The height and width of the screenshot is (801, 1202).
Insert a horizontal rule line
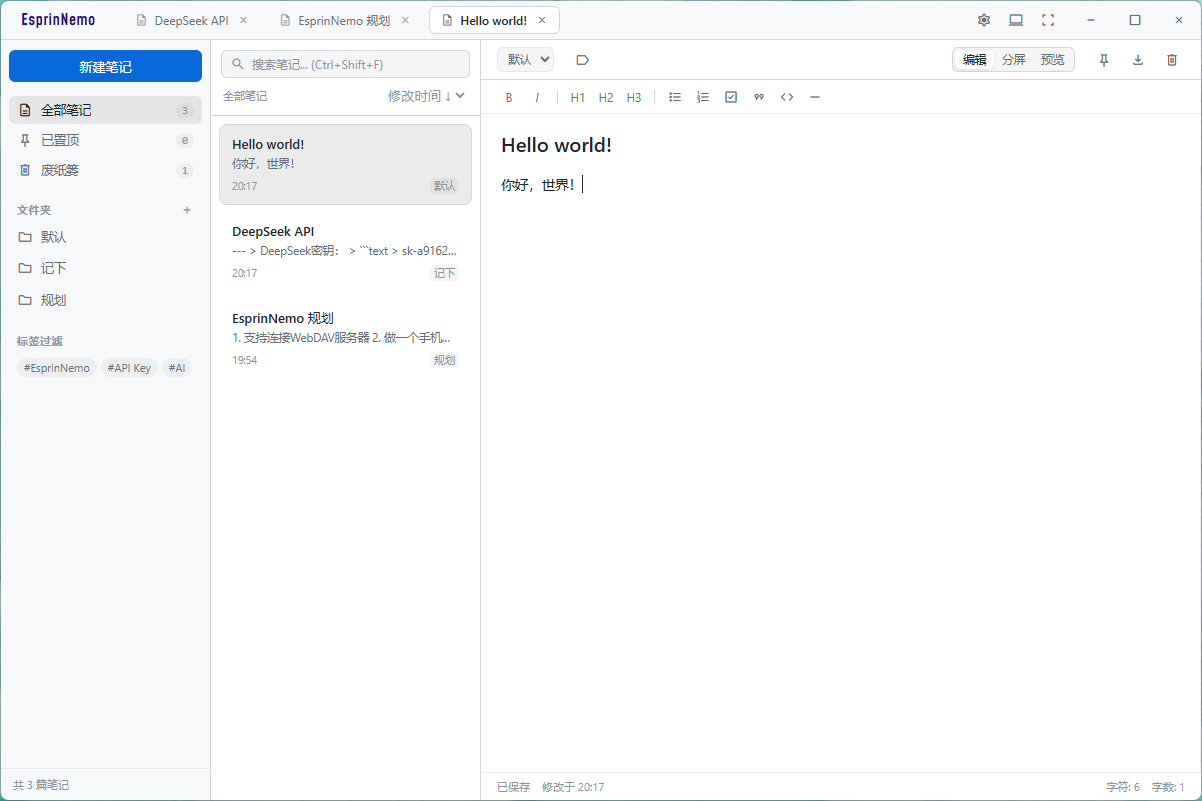[815, 97]
